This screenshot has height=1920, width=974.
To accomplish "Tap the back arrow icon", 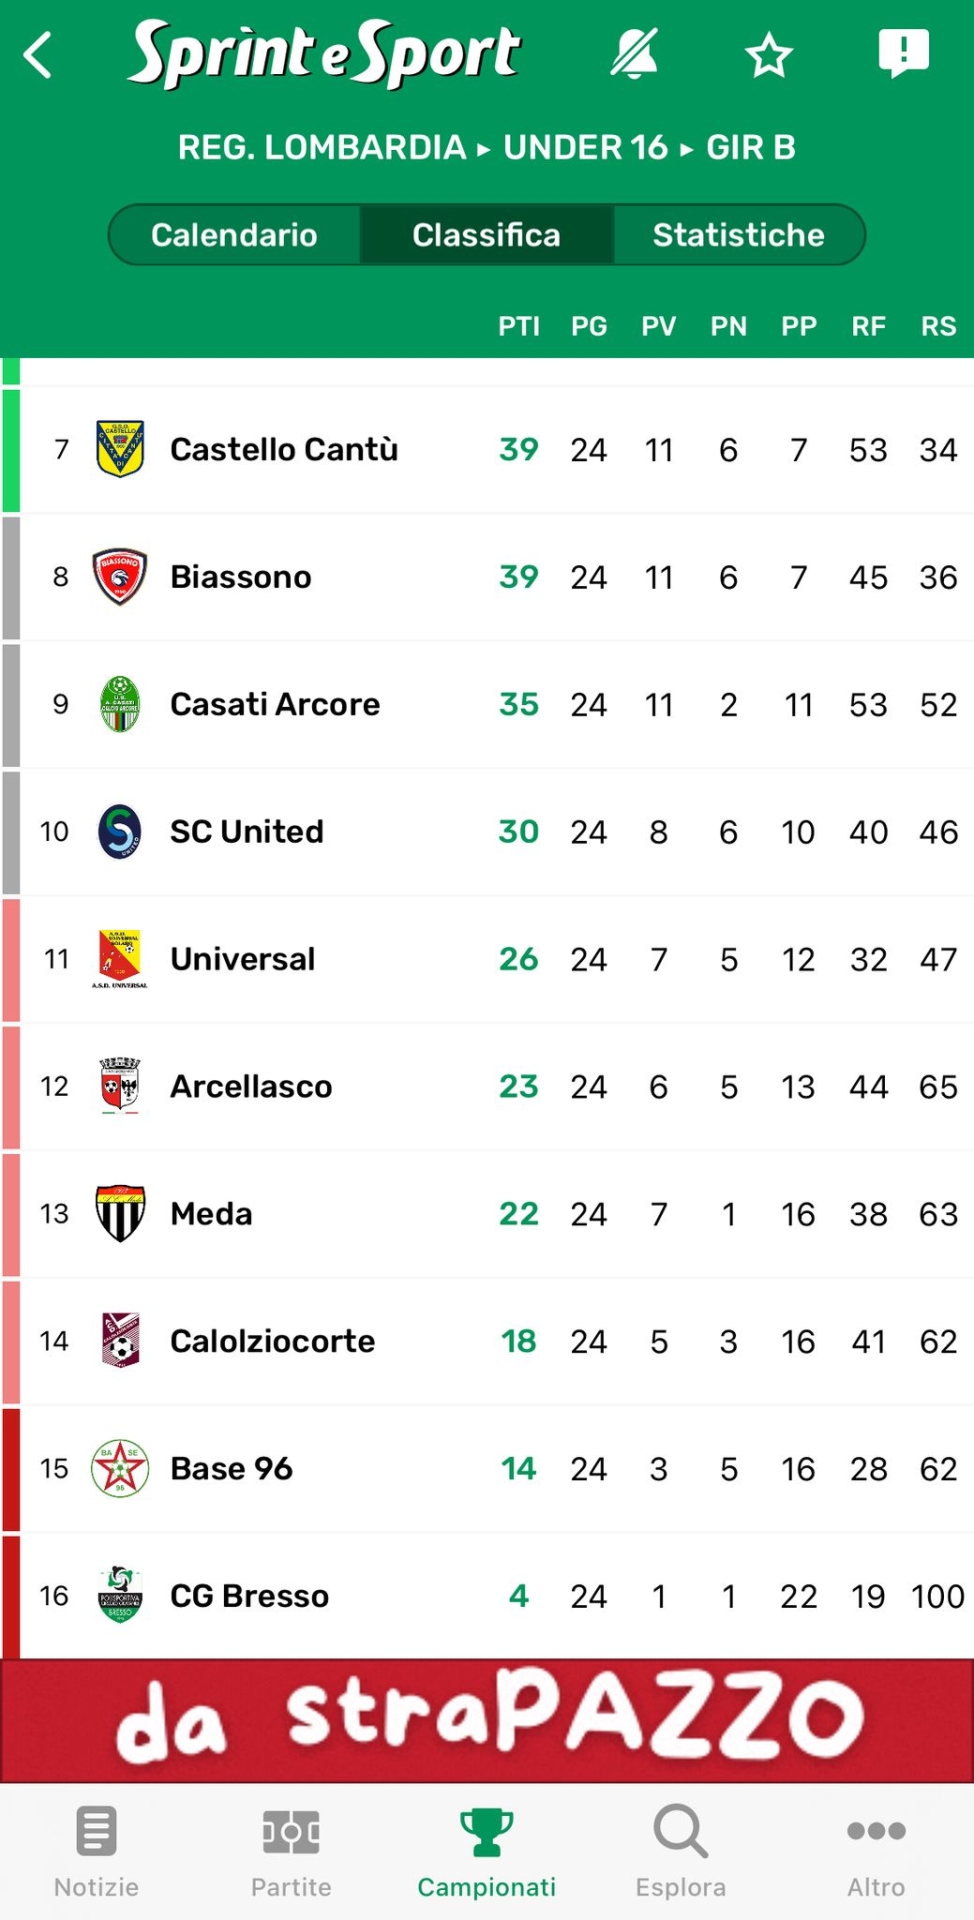I will tap(38, 55).
